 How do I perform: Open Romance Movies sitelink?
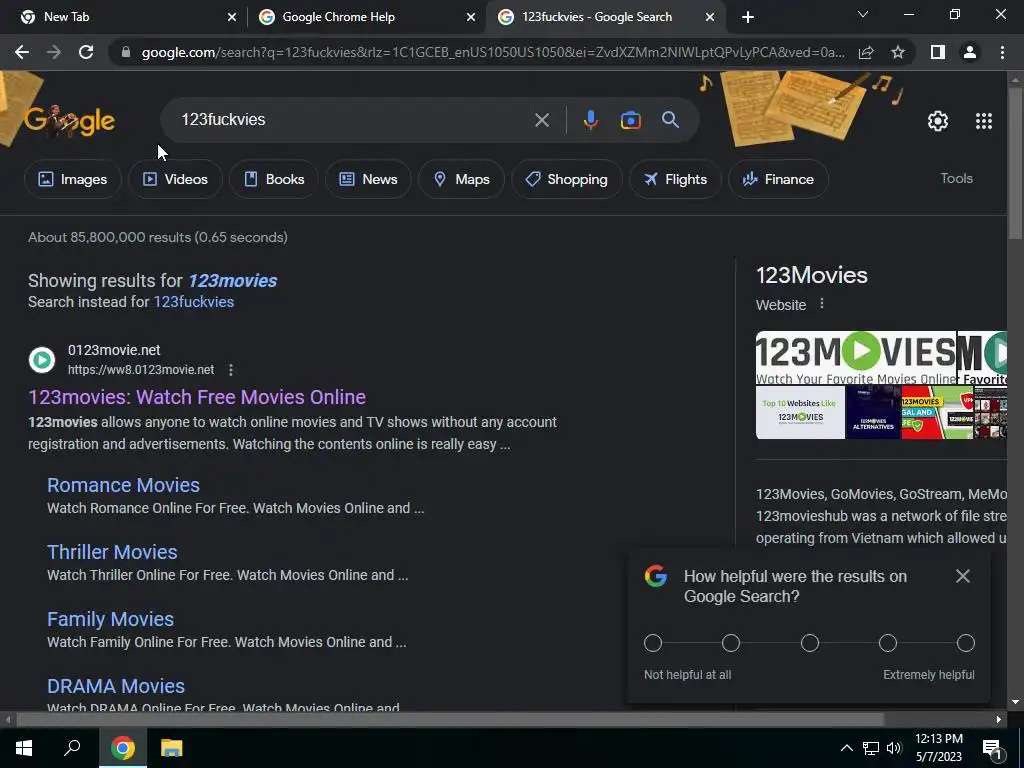tap(123, 485)
